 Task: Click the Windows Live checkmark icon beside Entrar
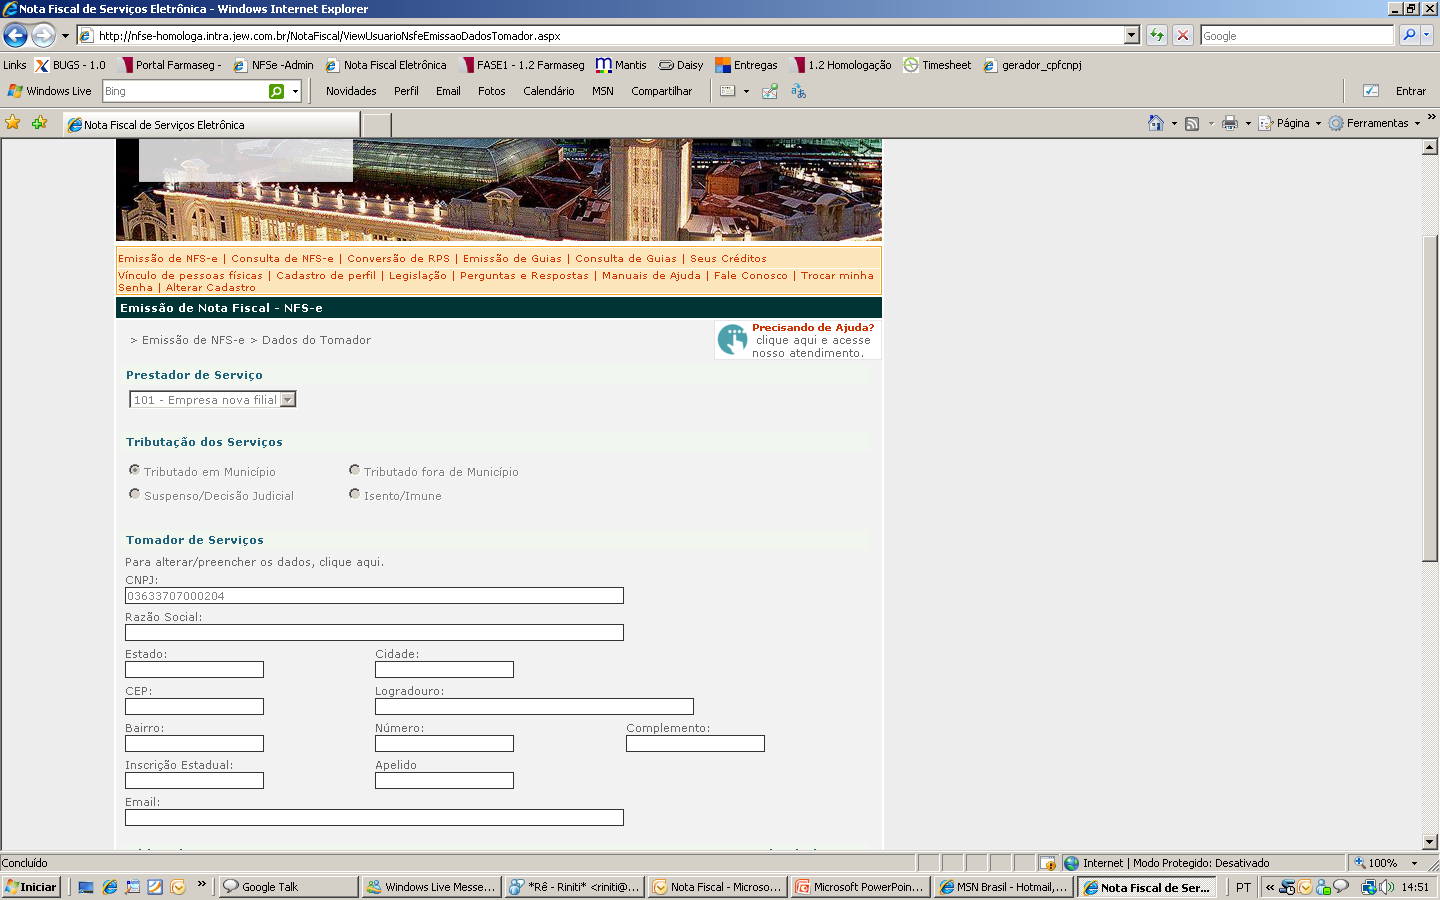pos(1371,91)
